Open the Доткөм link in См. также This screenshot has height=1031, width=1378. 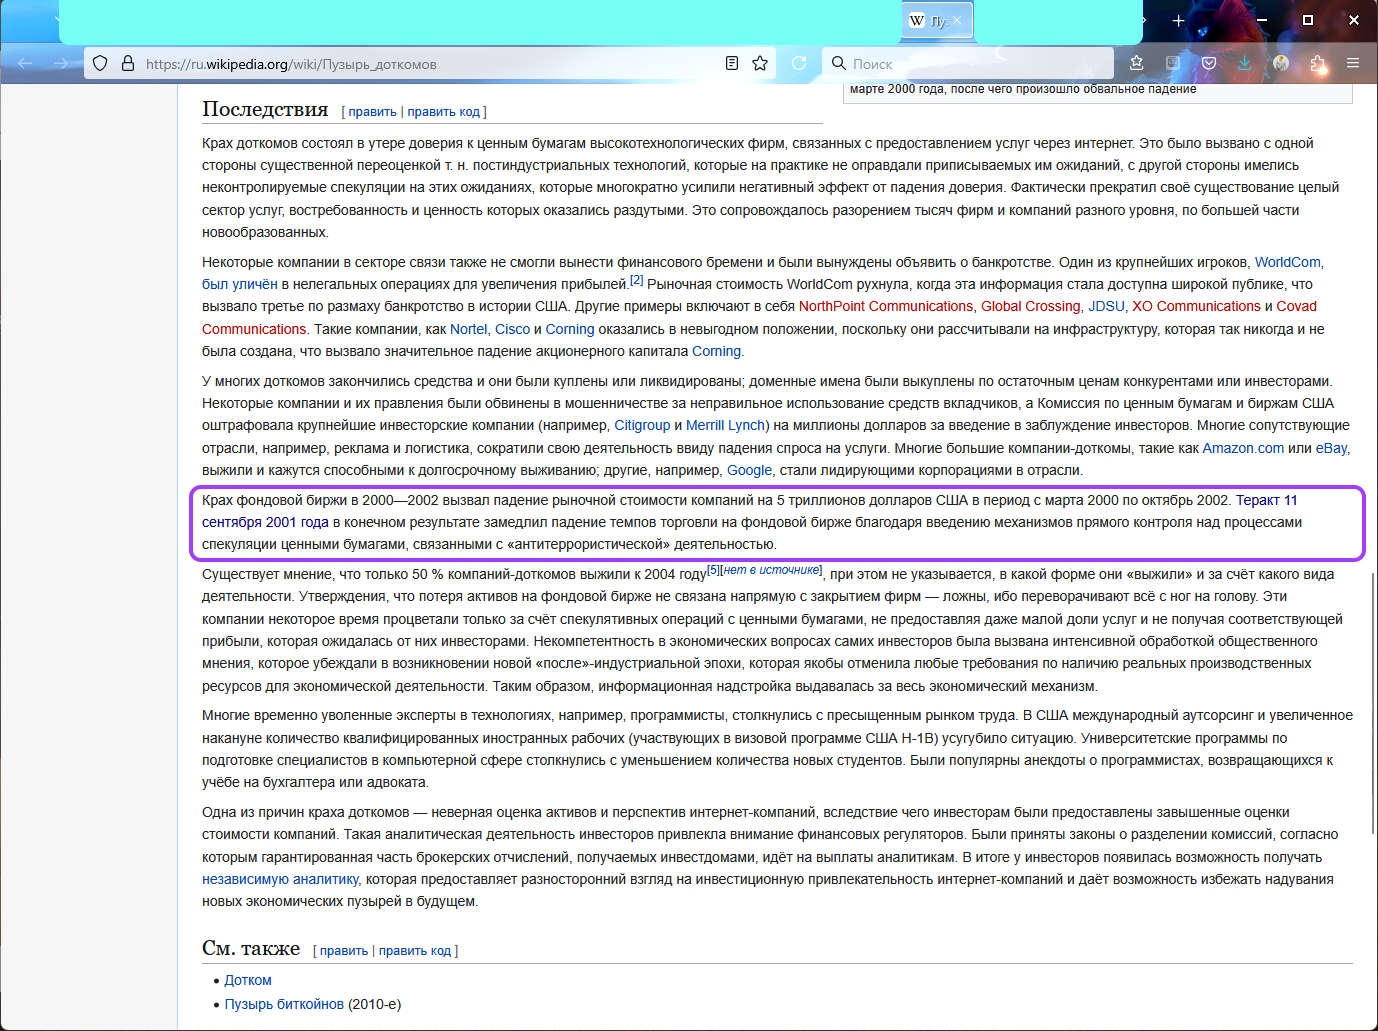(248, 980)
